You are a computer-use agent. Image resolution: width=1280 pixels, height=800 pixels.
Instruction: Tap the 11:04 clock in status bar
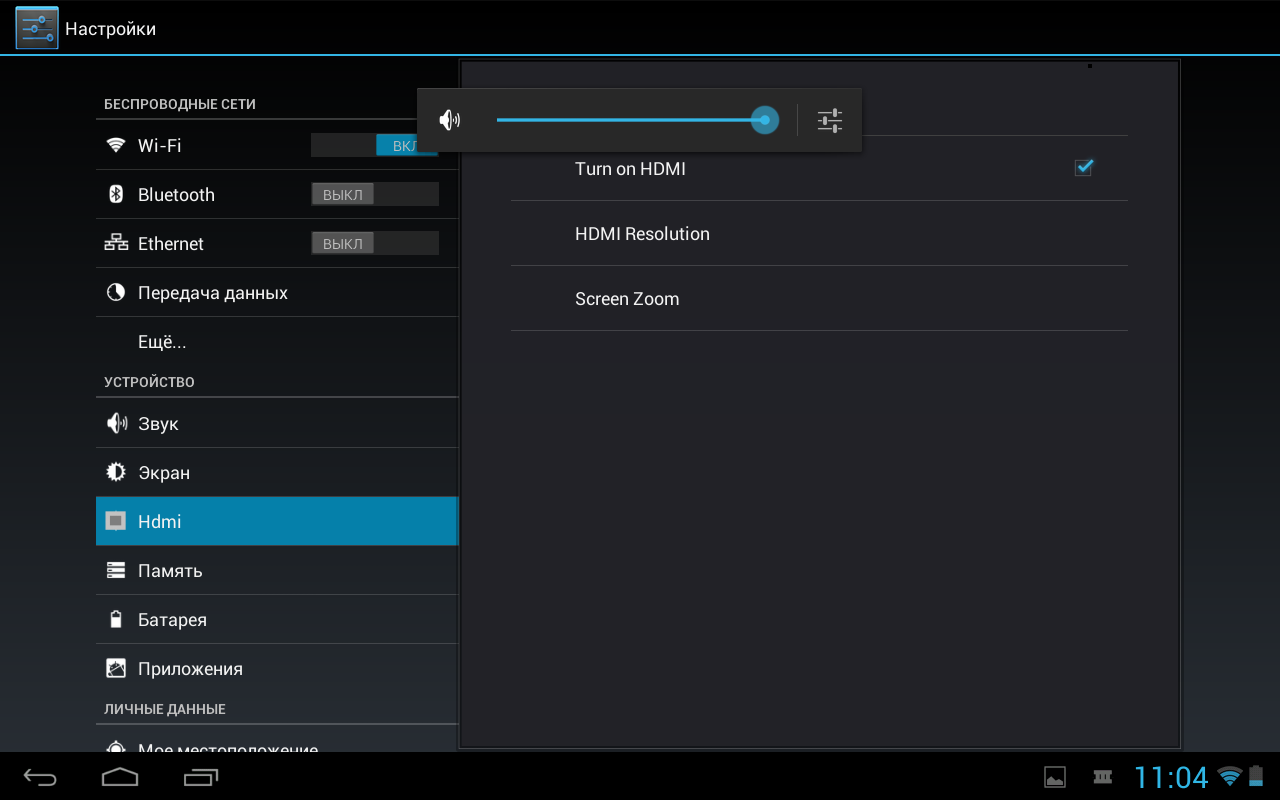pos(1170,777)
